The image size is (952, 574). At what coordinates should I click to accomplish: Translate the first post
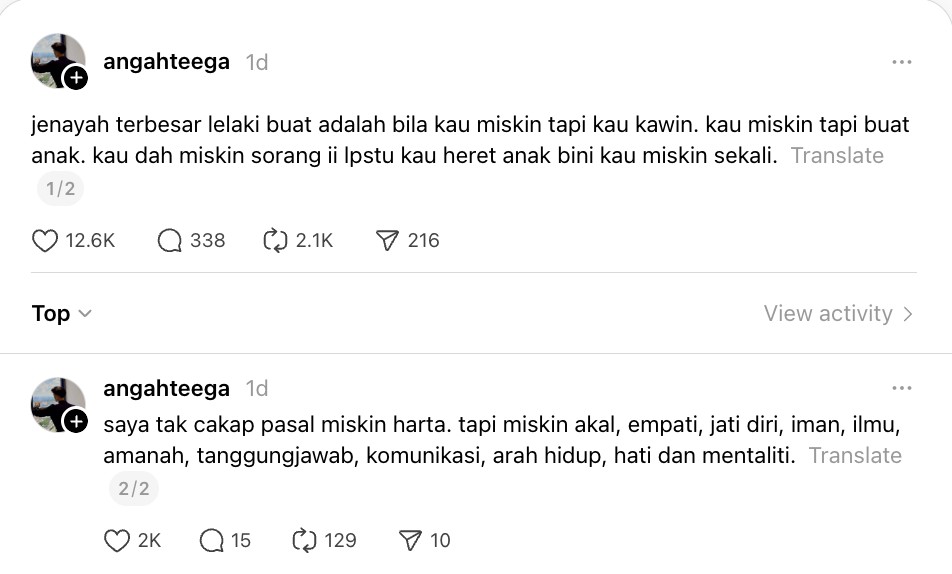point(837,156)
